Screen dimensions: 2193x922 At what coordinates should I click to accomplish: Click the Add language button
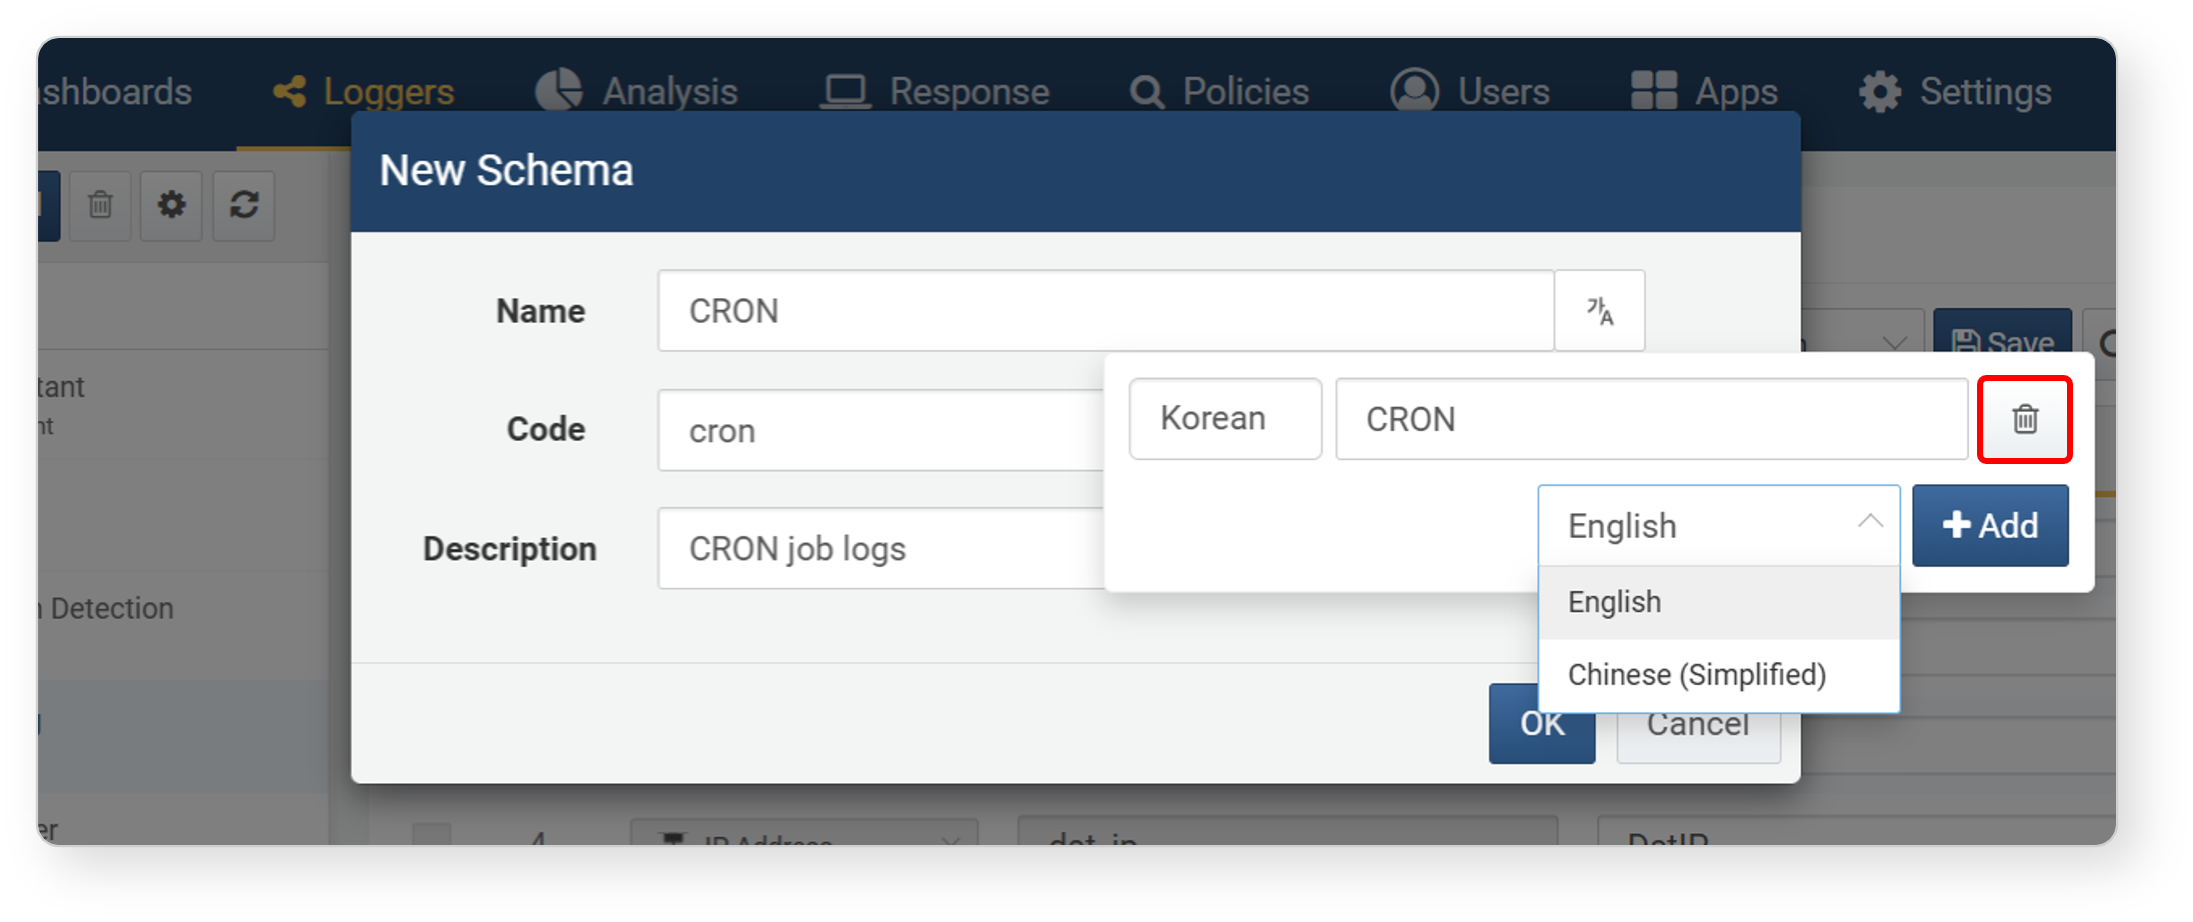(1990, 526)
